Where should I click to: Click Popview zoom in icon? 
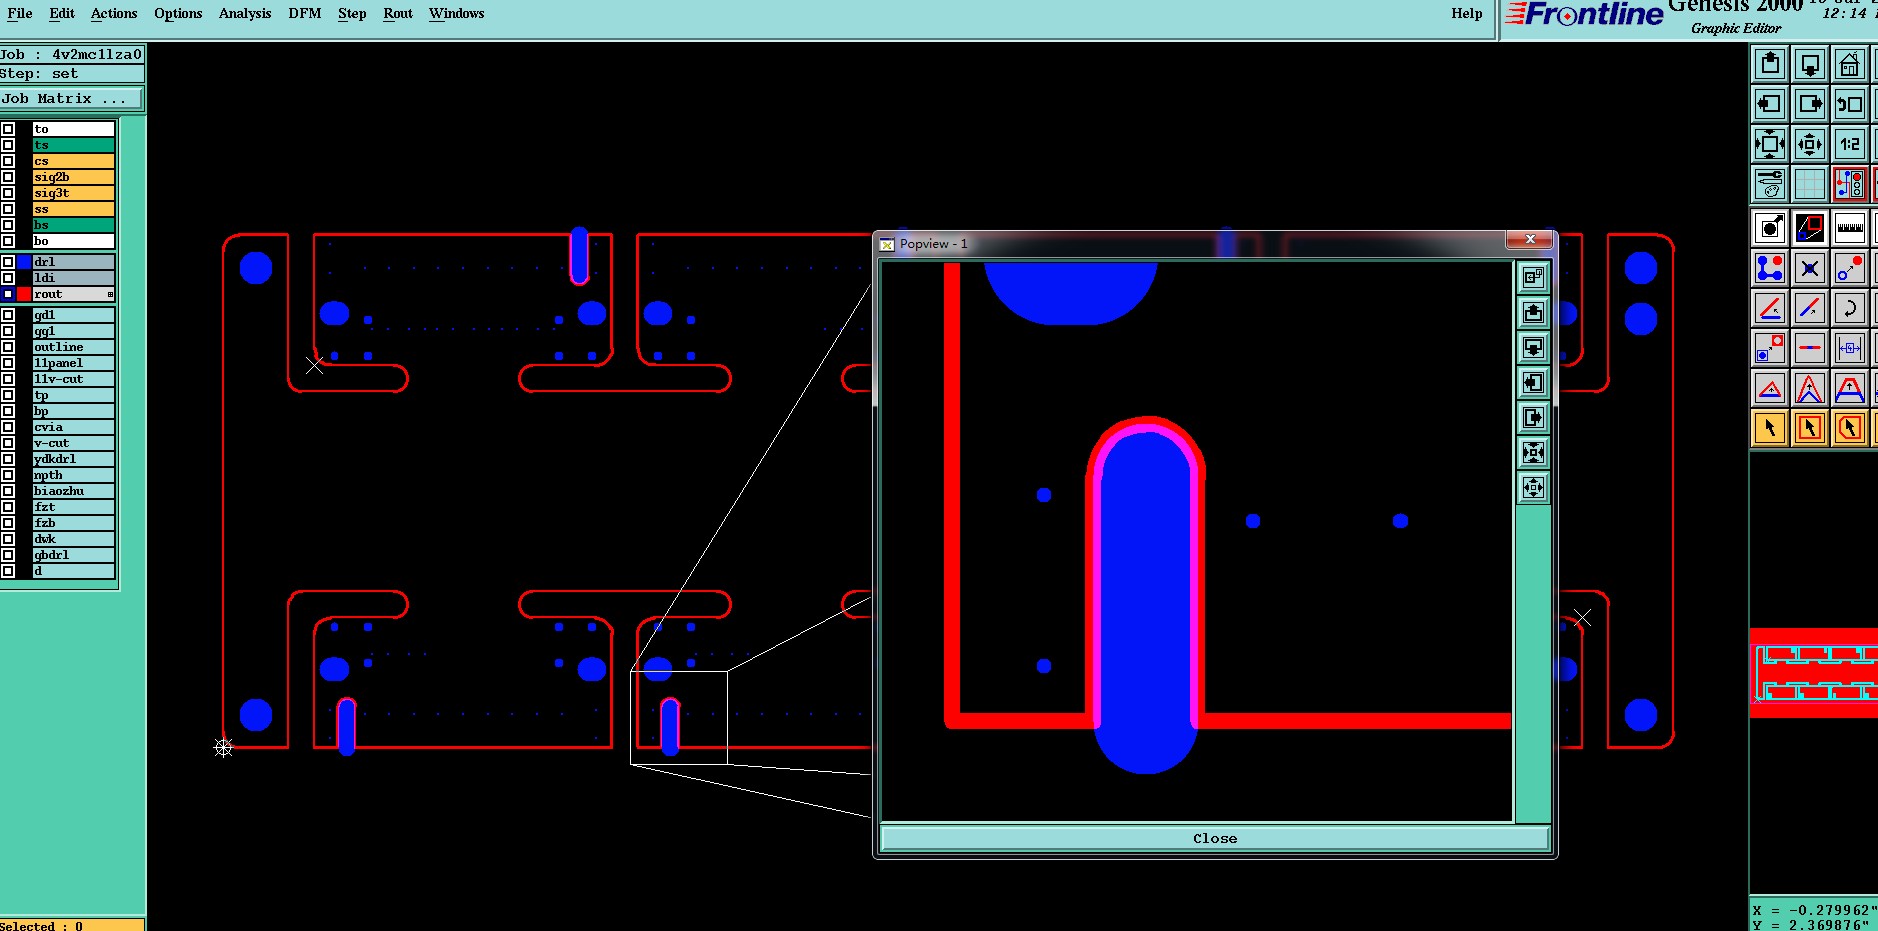pos(1533,453)
